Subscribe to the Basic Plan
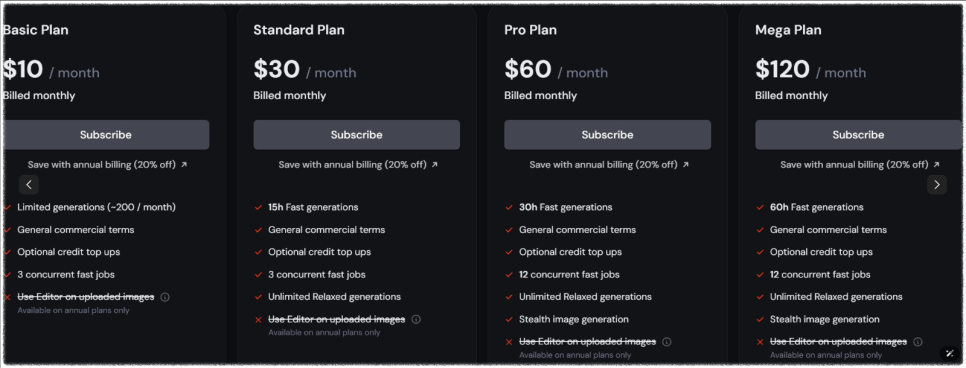Viewport: 966px width, 368px height. tap(106, 134)
